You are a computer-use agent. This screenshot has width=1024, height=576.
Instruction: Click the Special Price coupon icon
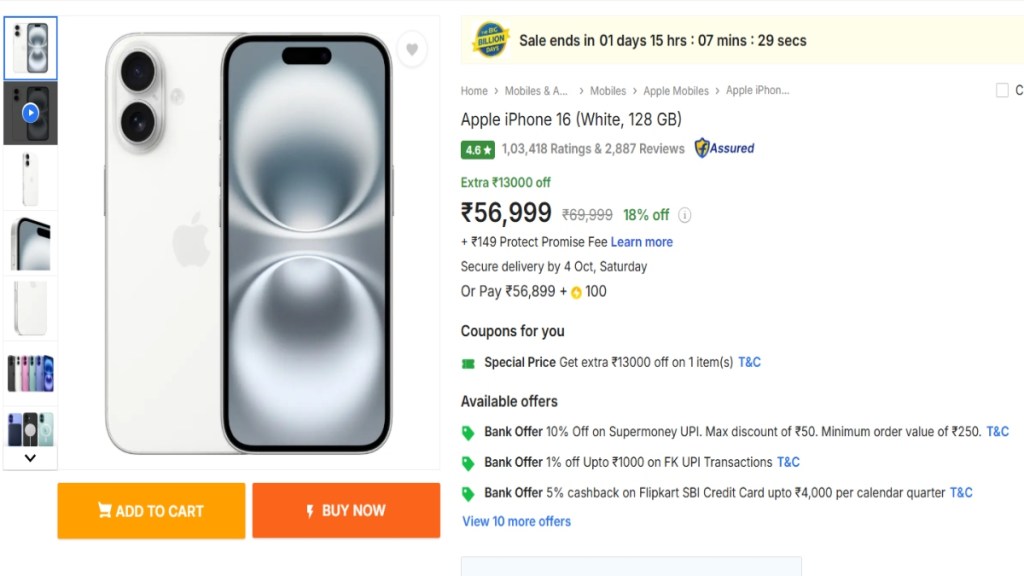[467, 363]
